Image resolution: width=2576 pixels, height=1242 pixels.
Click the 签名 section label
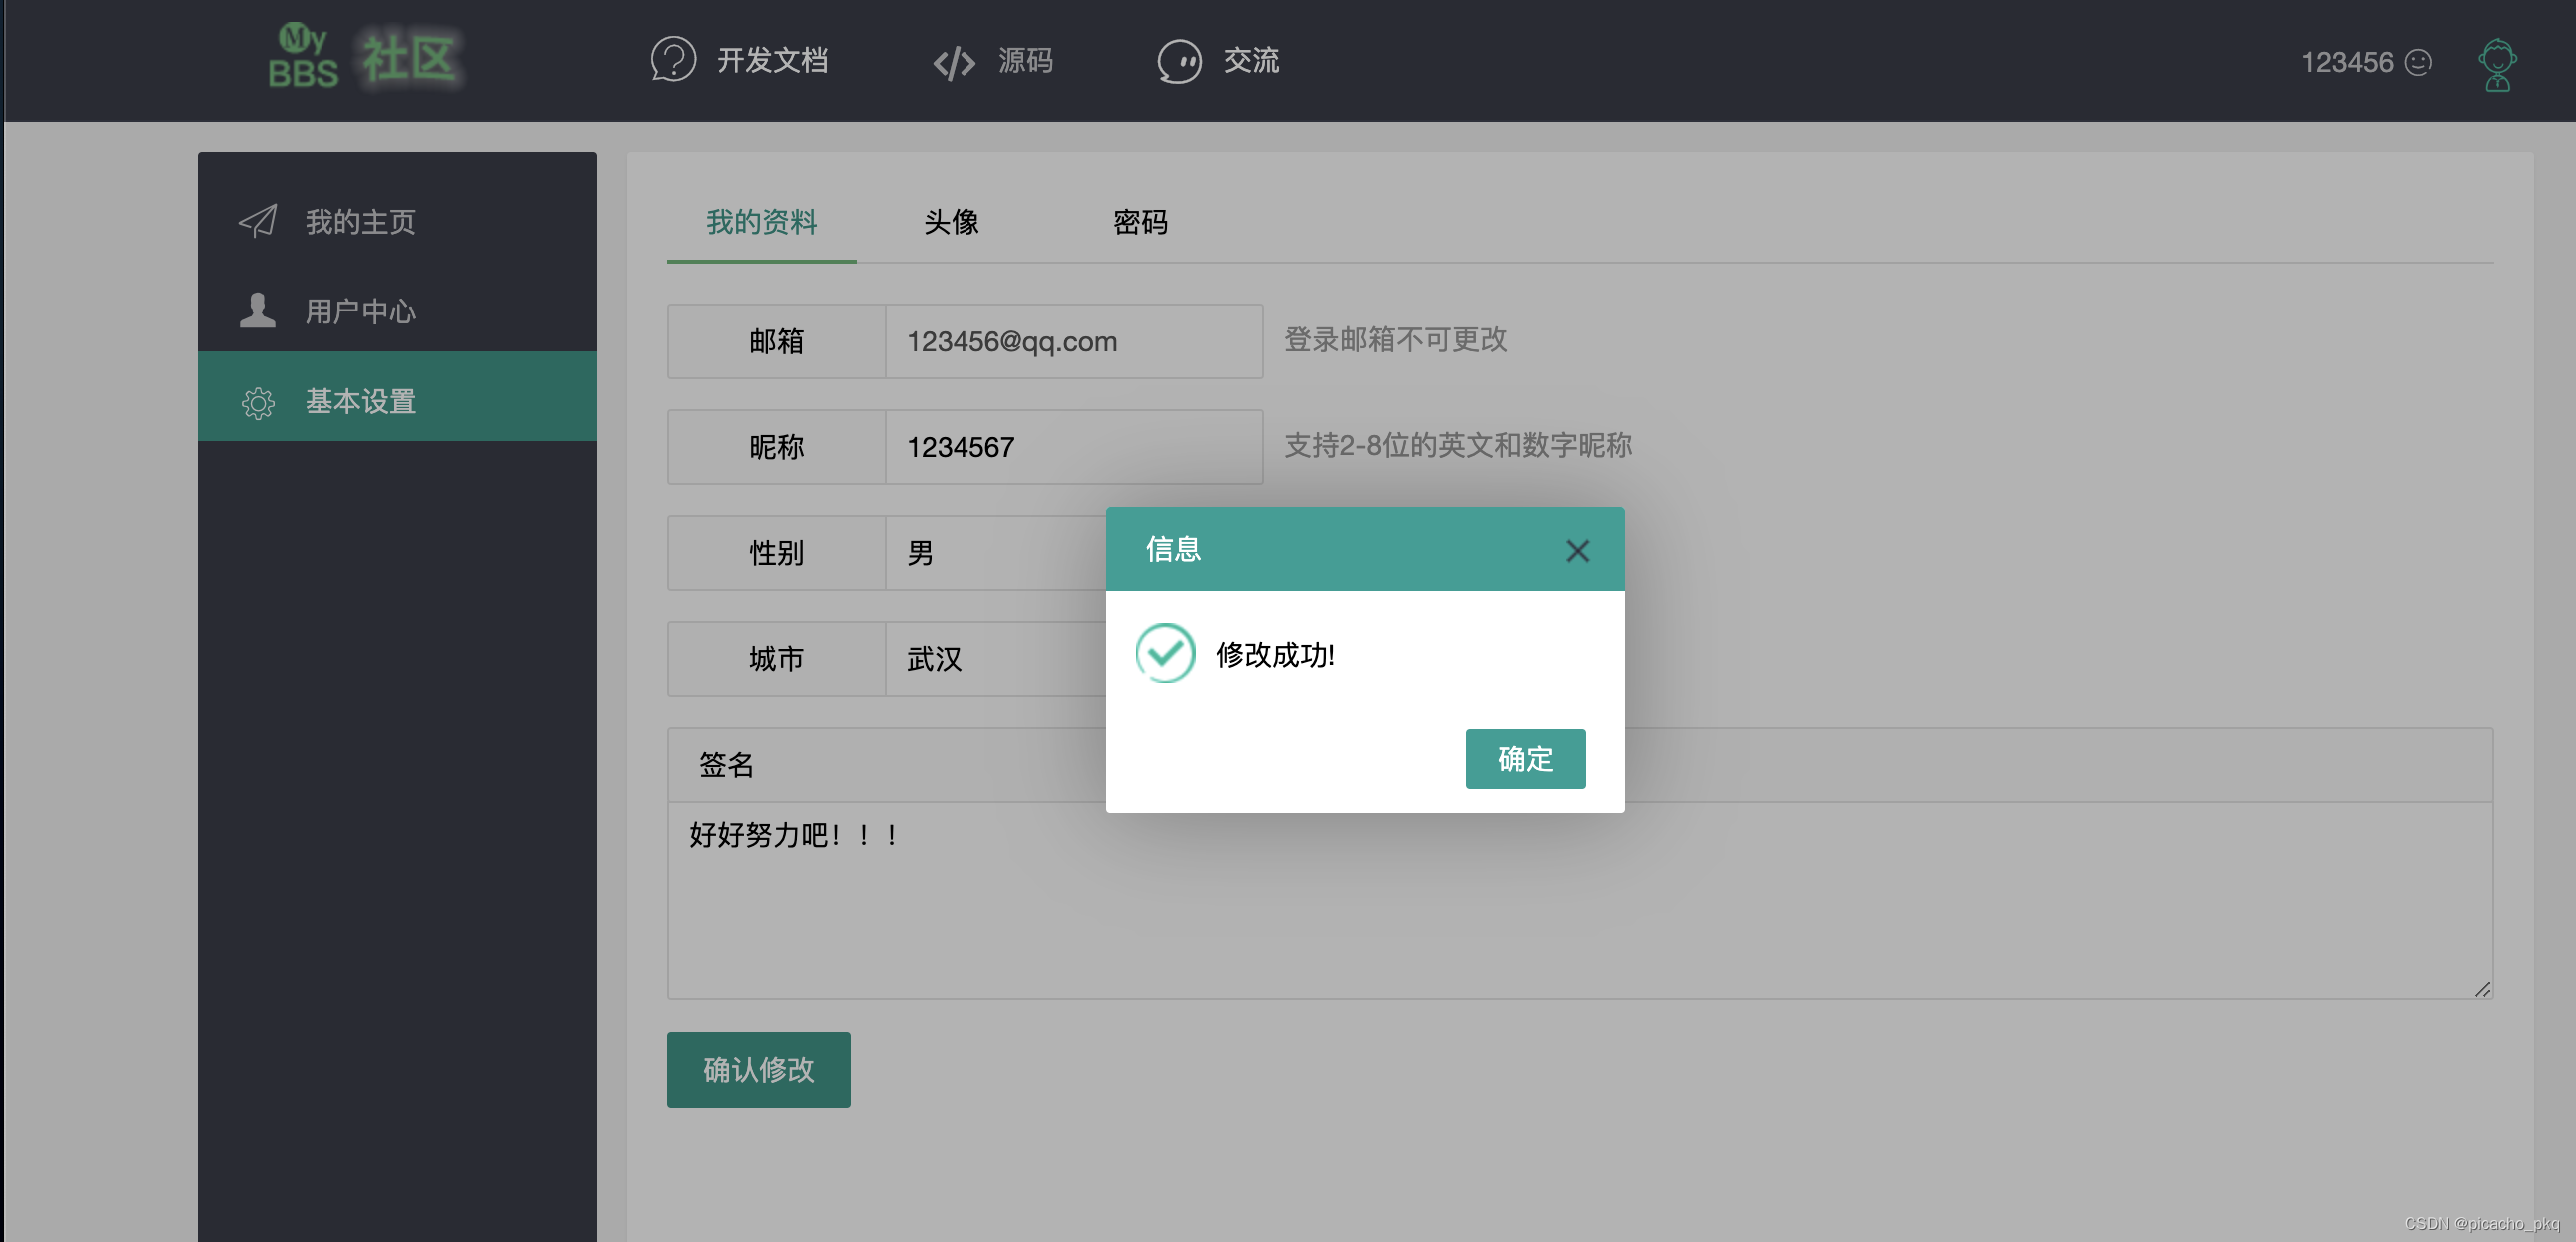click(x=726, y=765)
